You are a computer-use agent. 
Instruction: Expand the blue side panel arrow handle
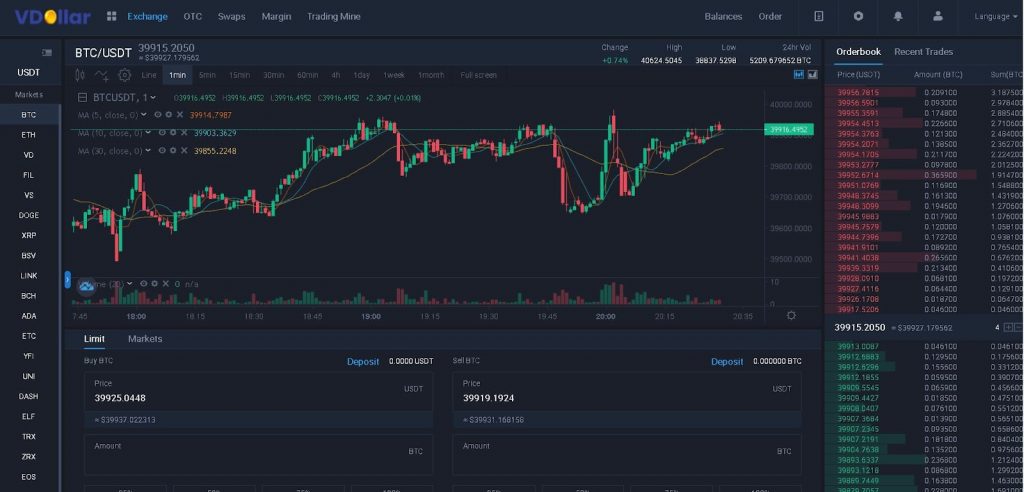pyautogui.click(x=67, y=280)
